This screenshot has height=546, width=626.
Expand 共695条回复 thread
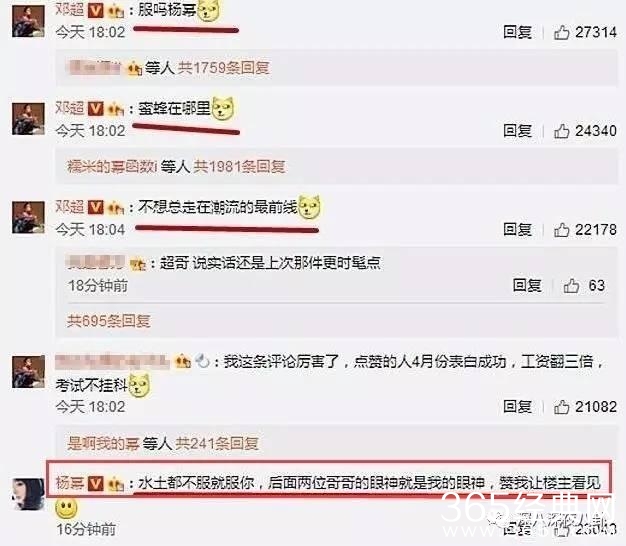109,321
